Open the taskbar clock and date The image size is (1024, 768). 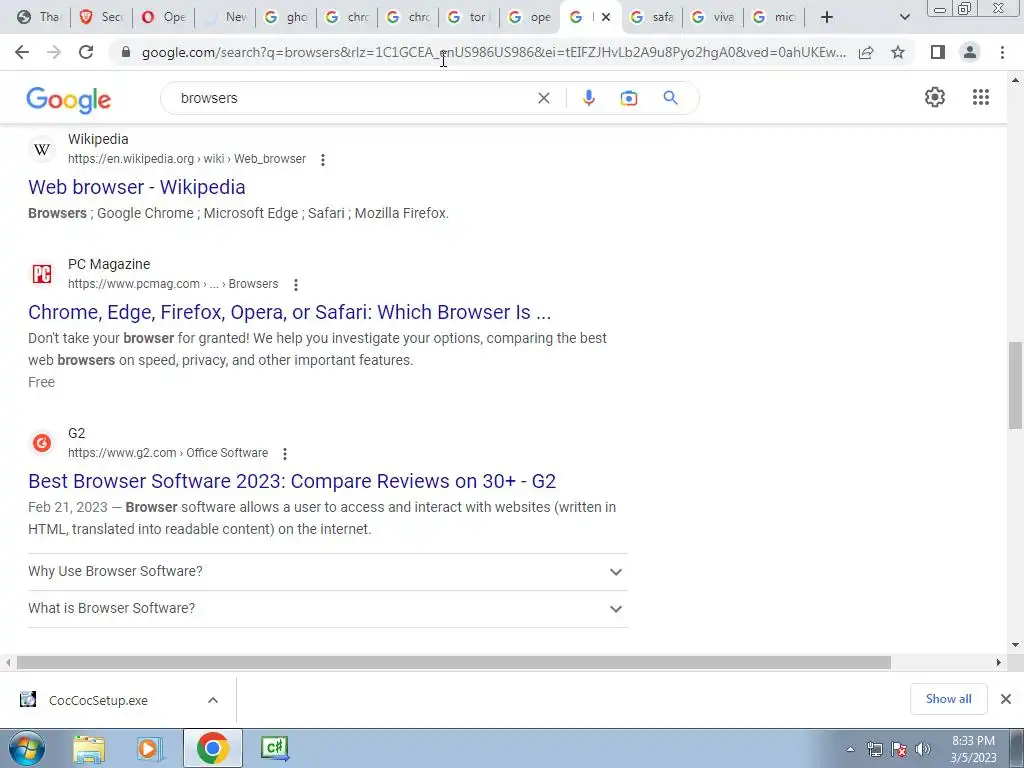pos(974,749)
